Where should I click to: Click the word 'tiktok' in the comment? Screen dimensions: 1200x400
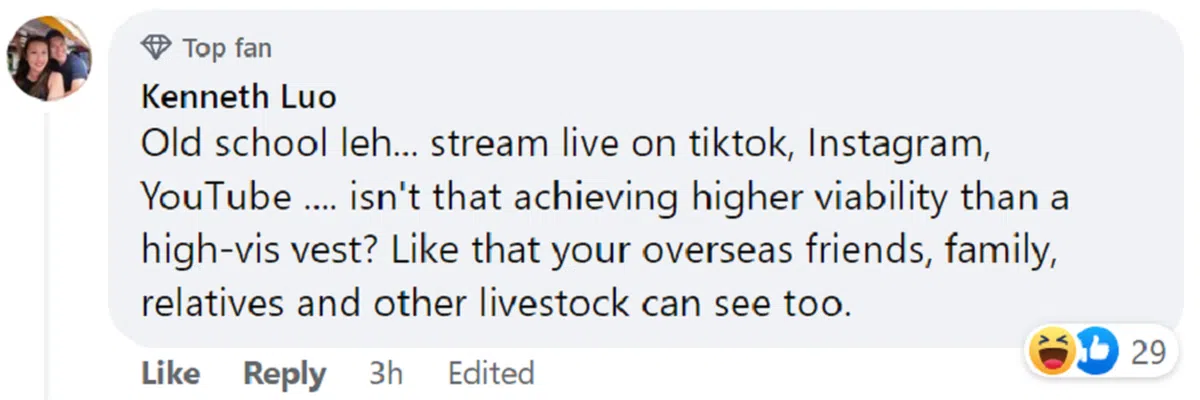725,146
